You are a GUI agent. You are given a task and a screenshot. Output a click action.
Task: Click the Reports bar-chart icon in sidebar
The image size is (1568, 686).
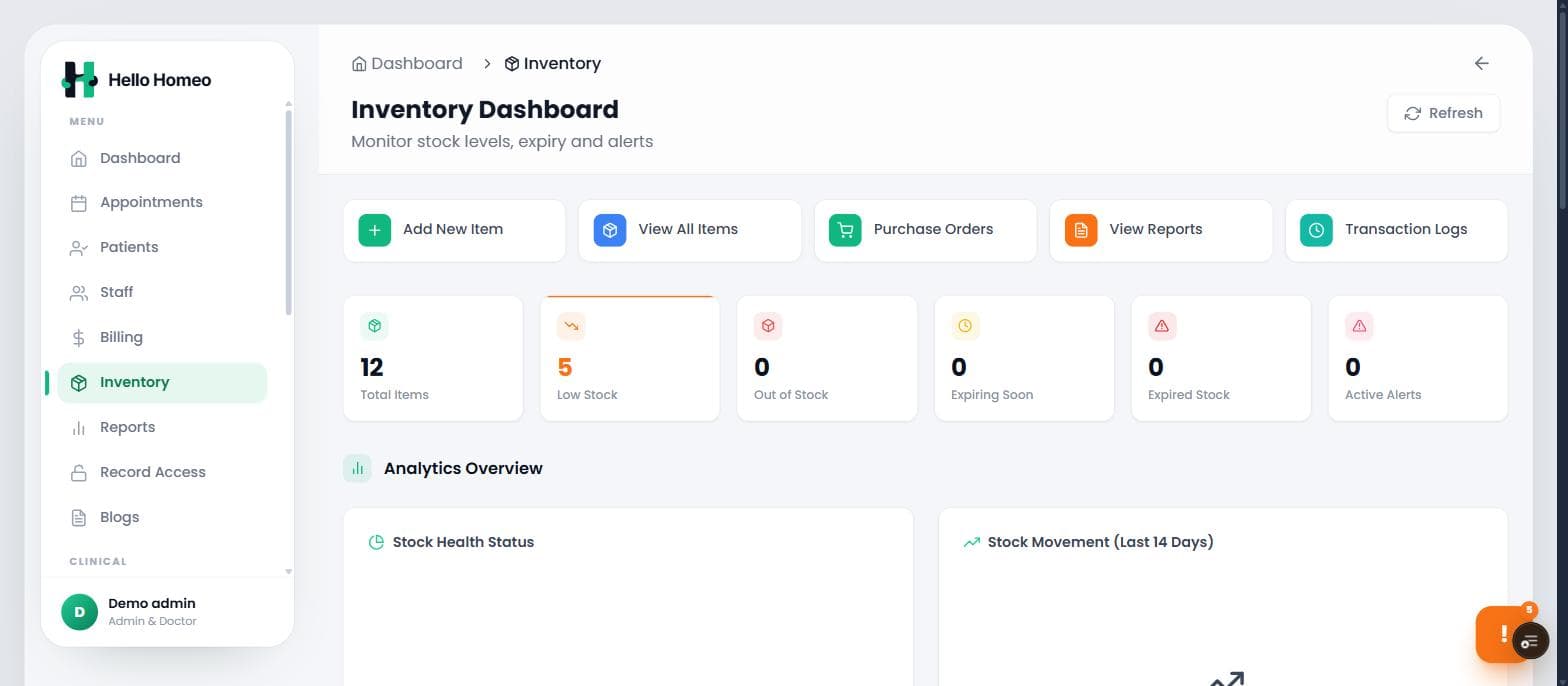tap(79, 428)
